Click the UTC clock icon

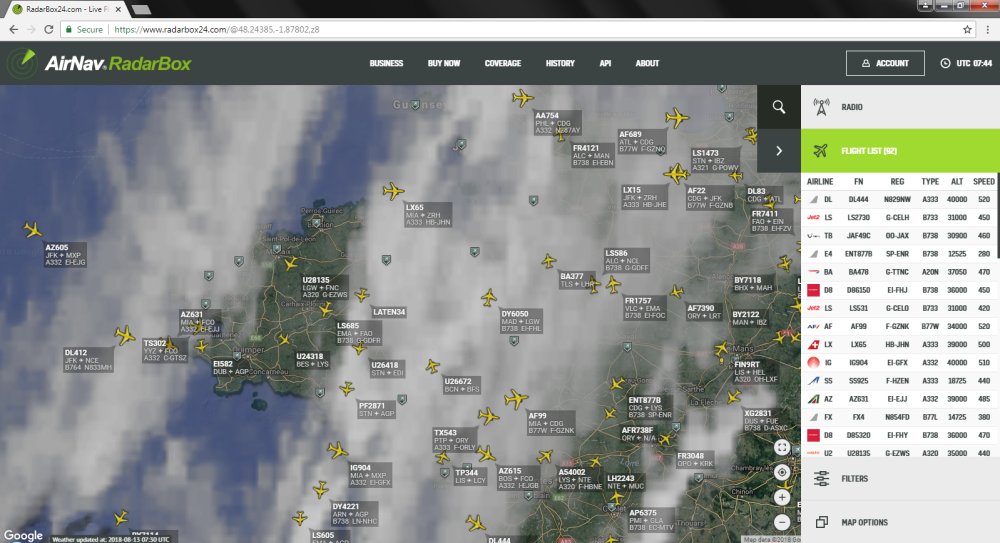(x=945, y=63)
